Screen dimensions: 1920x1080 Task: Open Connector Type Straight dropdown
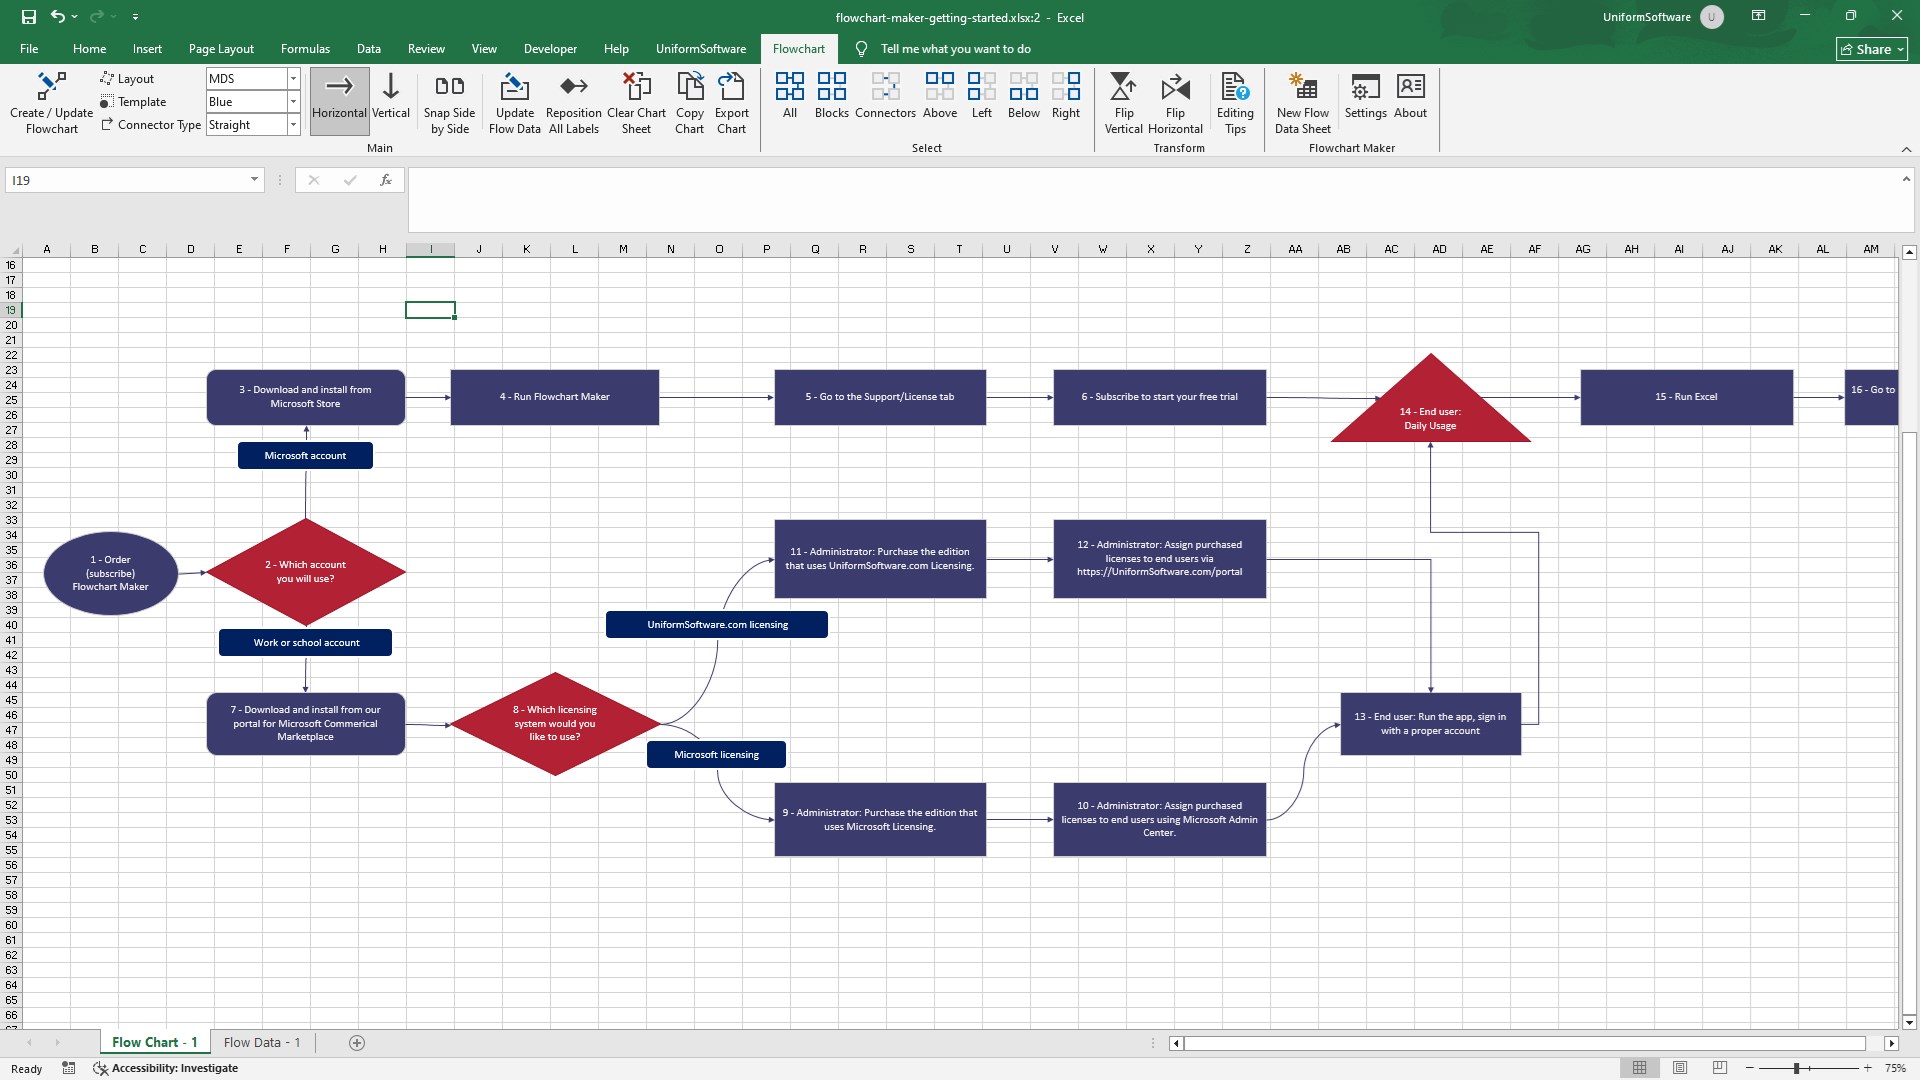click(293, 125)
